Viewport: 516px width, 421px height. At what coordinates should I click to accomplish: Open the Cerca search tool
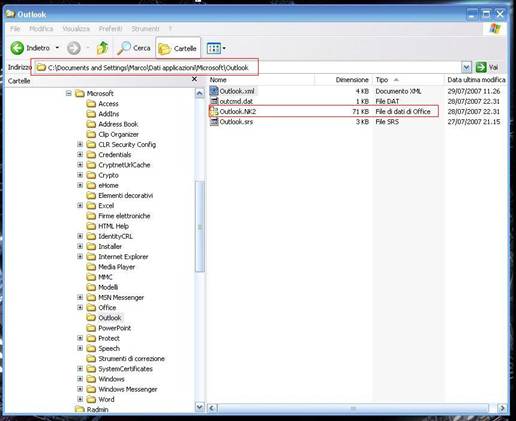134,48
